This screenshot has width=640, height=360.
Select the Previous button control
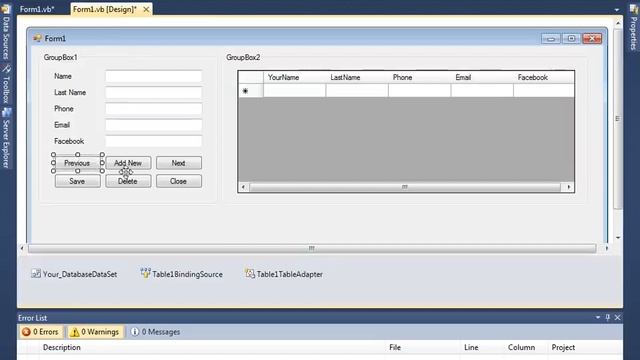78,163
